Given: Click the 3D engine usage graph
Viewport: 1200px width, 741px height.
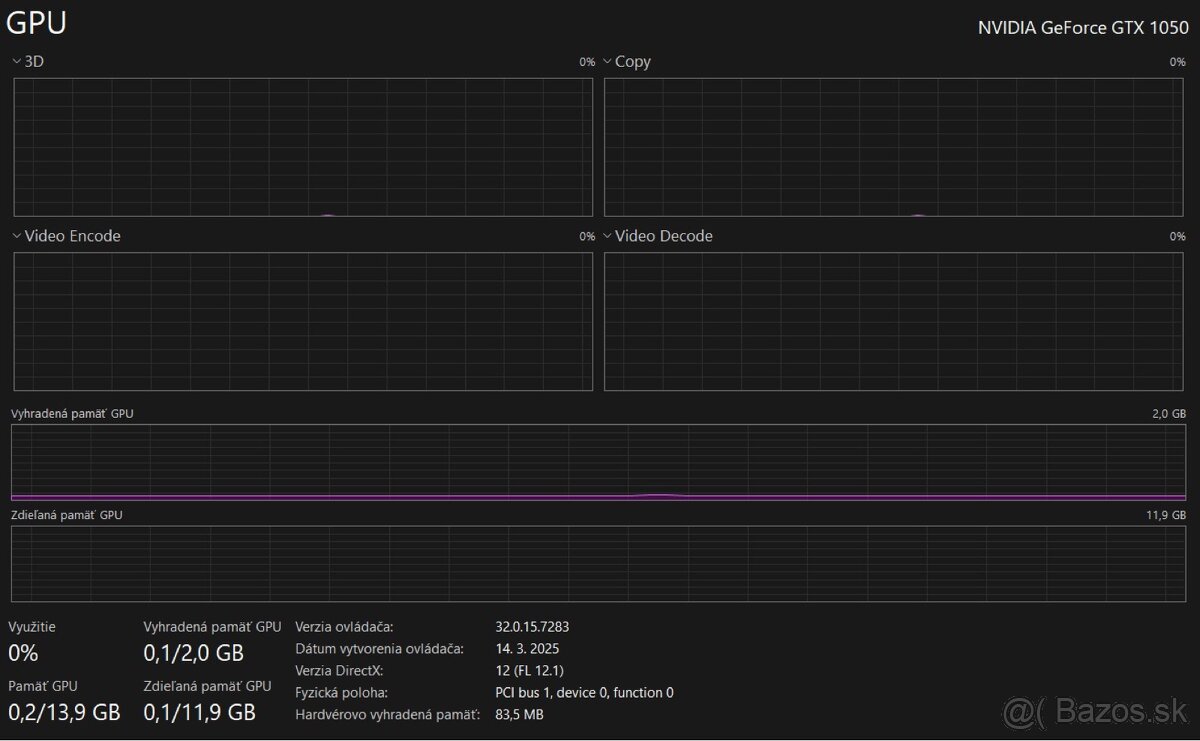Looking at the screenshot, I should (x=303, y=147).
